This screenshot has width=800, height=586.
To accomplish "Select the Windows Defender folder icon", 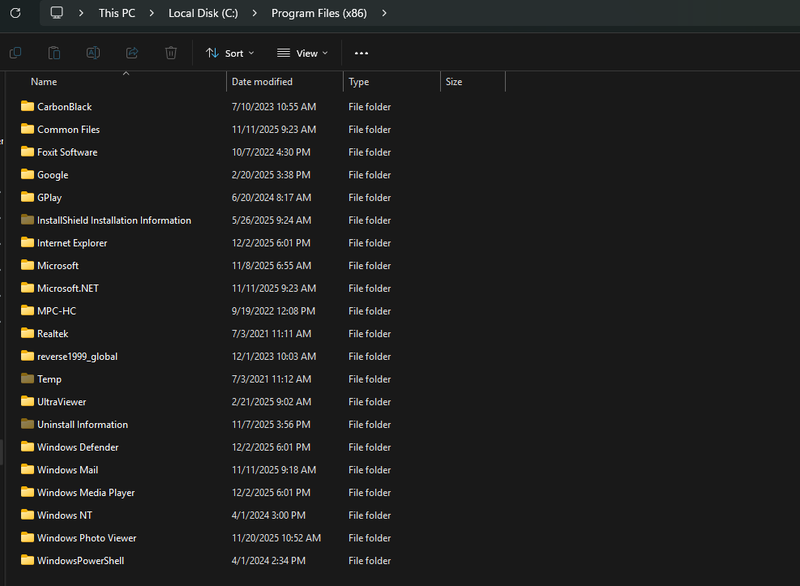I will click(x=28, y=446).
